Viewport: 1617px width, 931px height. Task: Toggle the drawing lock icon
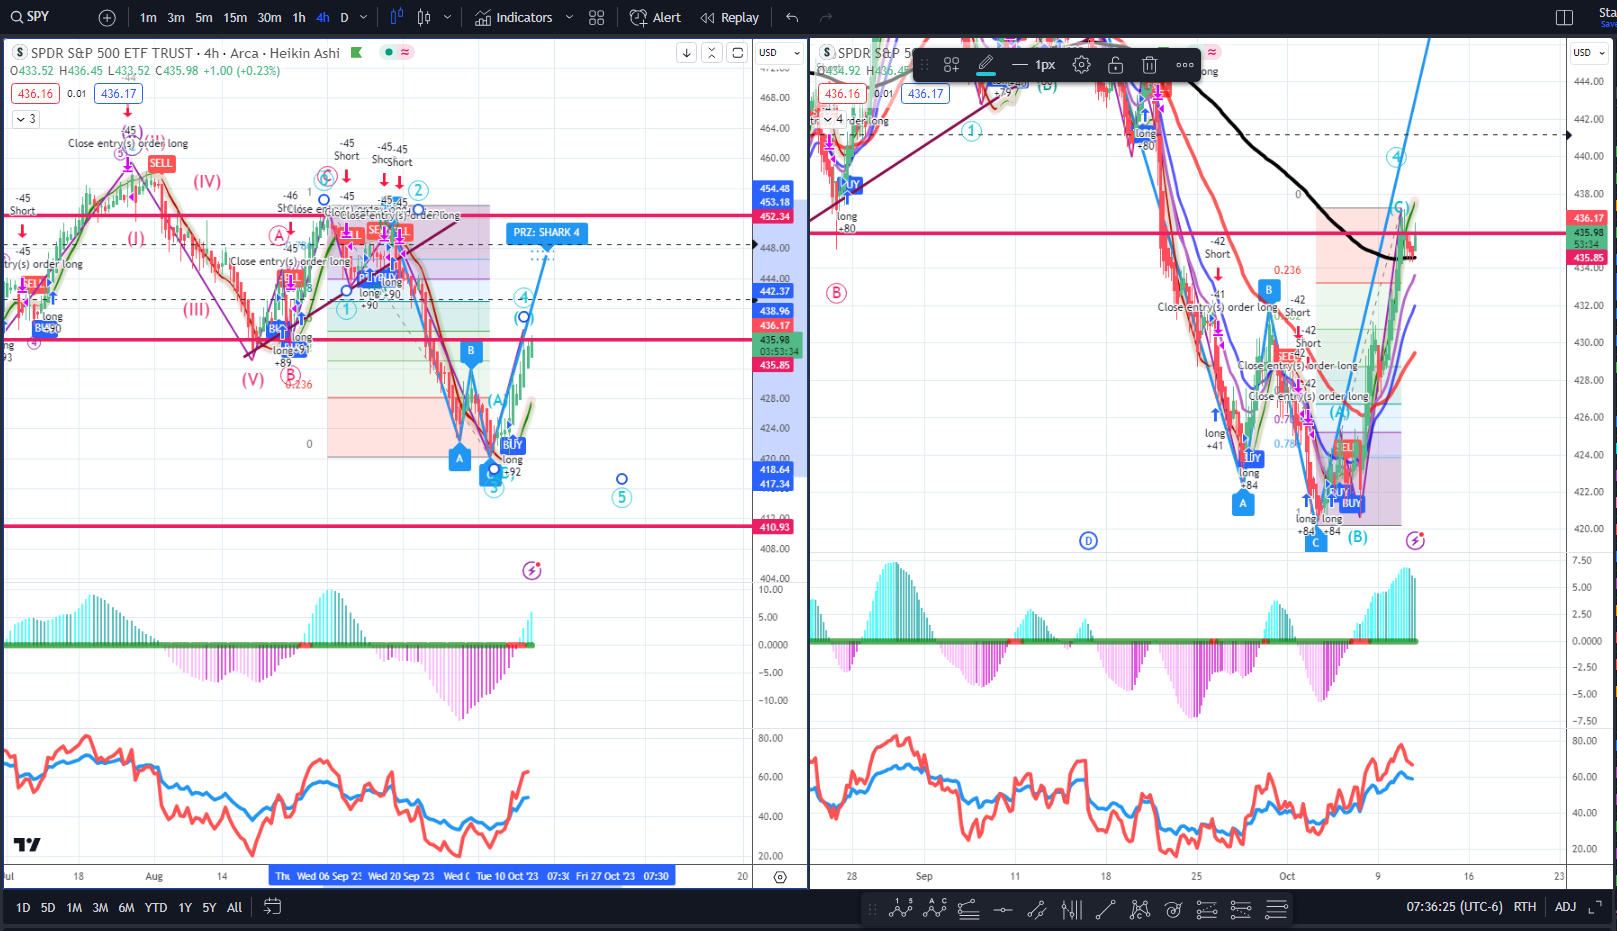pyautogui.click(x=1115, y=65)
